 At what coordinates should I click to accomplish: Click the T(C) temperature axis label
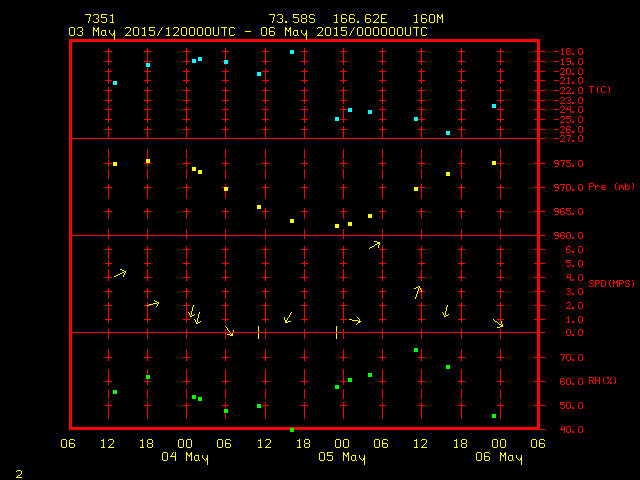599,90
